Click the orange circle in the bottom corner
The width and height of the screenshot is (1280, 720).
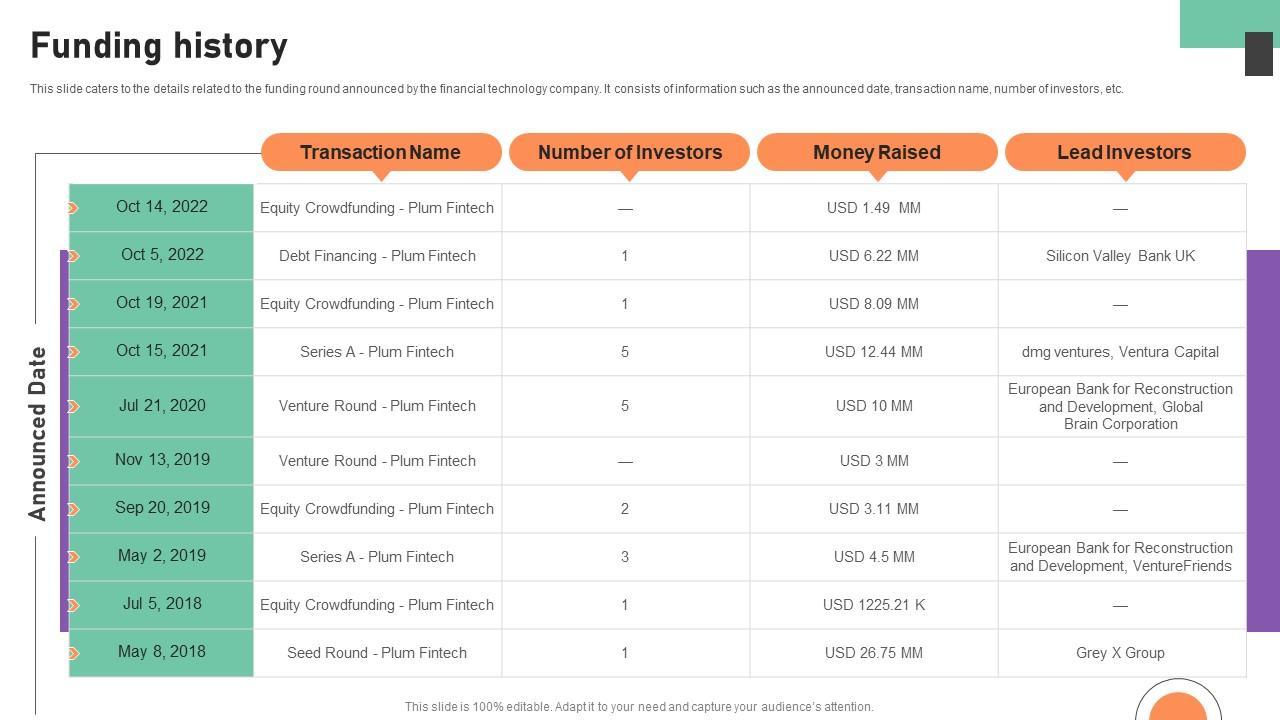pyautogui.click(x=1178, y=706)
